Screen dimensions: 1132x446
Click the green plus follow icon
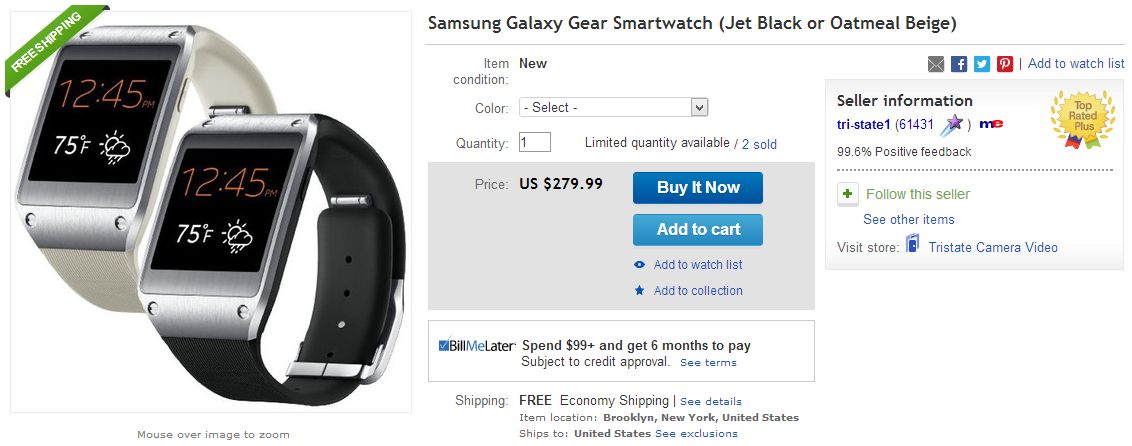848,194
